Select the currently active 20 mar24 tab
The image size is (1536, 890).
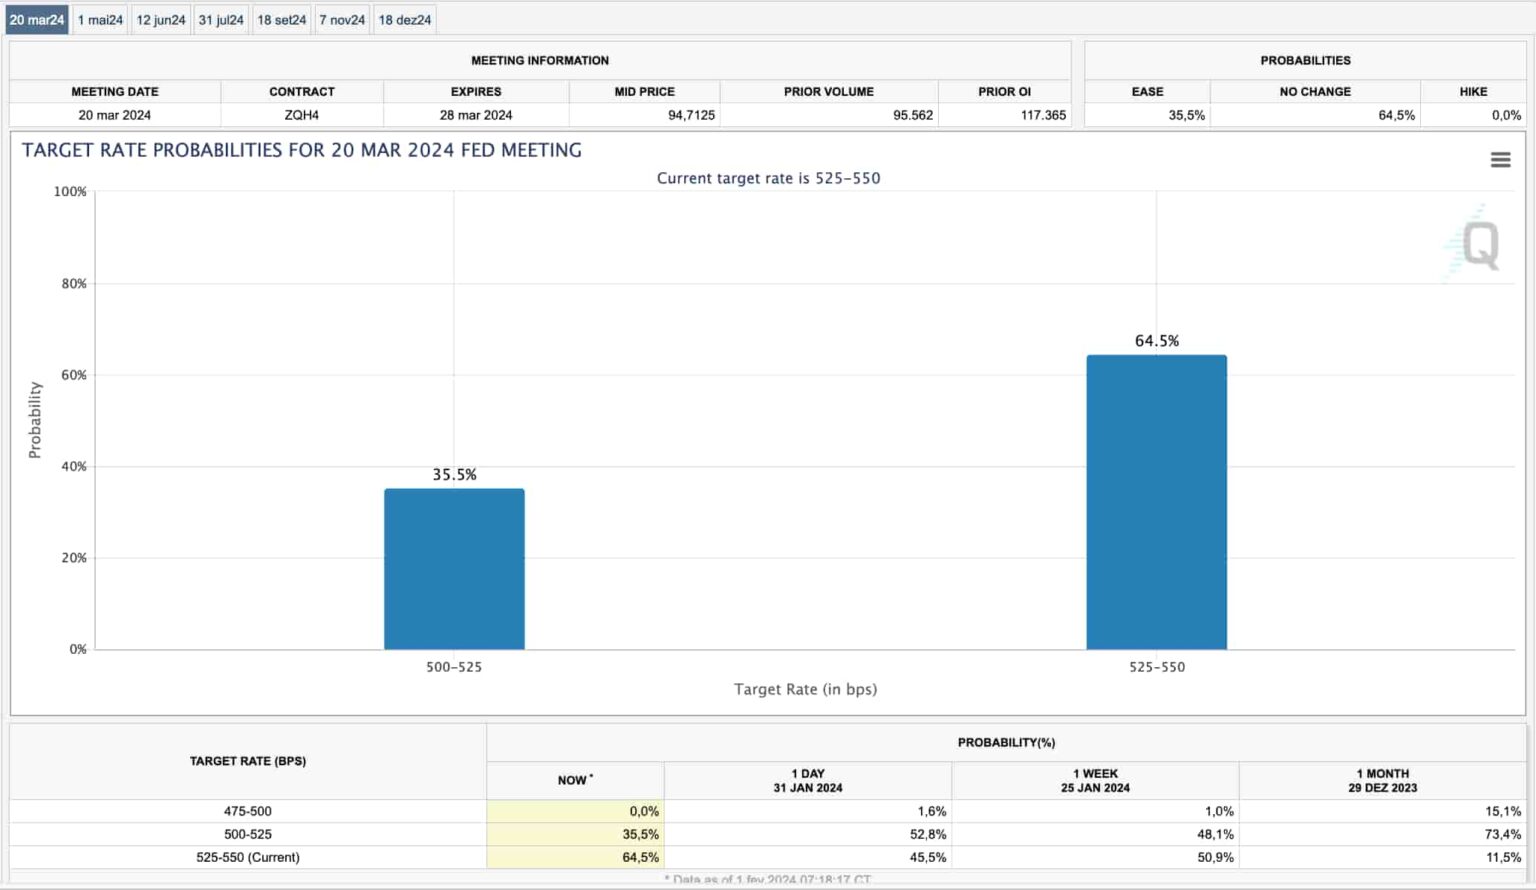click(37, 18)
